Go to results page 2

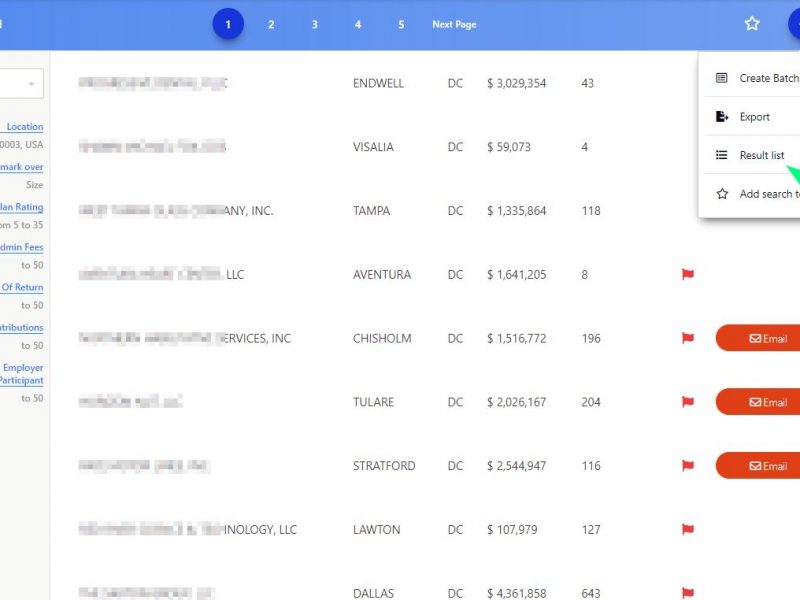[x=271, y=24]
